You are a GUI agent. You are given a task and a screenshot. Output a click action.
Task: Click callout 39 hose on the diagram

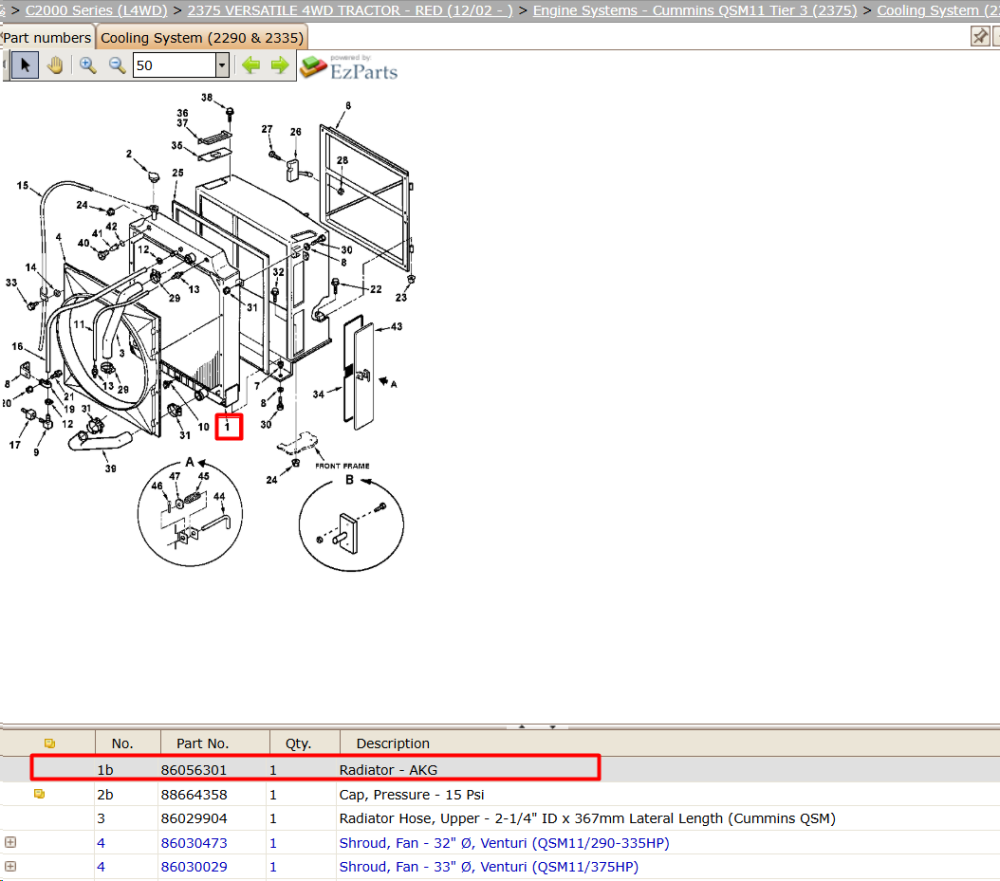(x=111, y=468)
